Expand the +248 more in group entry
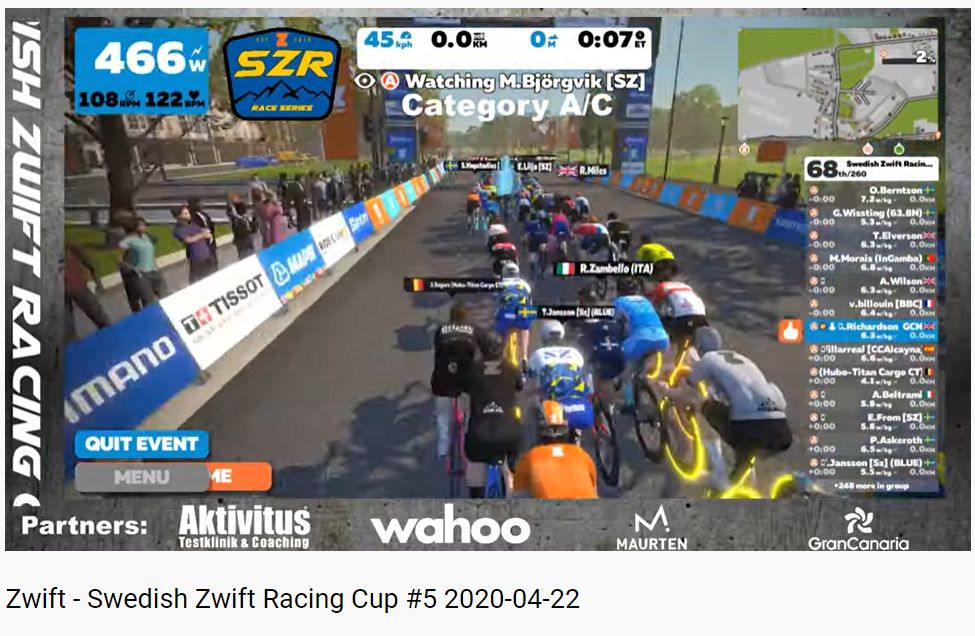This screenshot has height=636, width=975. point(871,486)
